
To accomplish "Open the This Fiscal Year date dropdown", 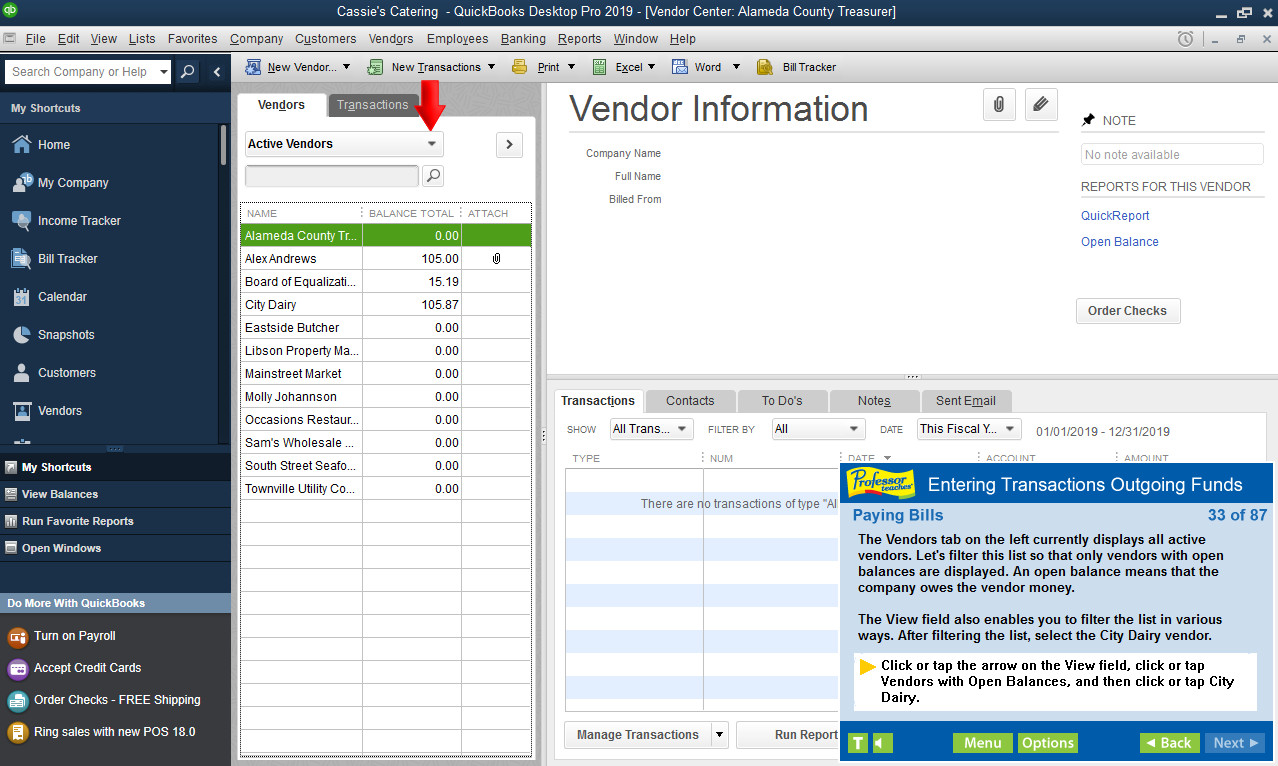I will [967, 428].
